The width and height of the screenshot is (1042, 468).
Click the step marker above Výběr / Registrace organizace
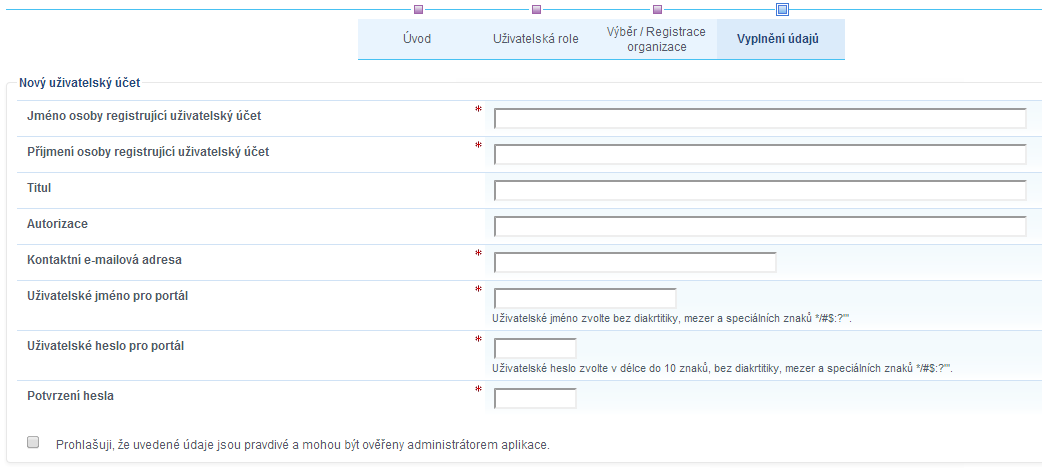(x=657, y=10)
